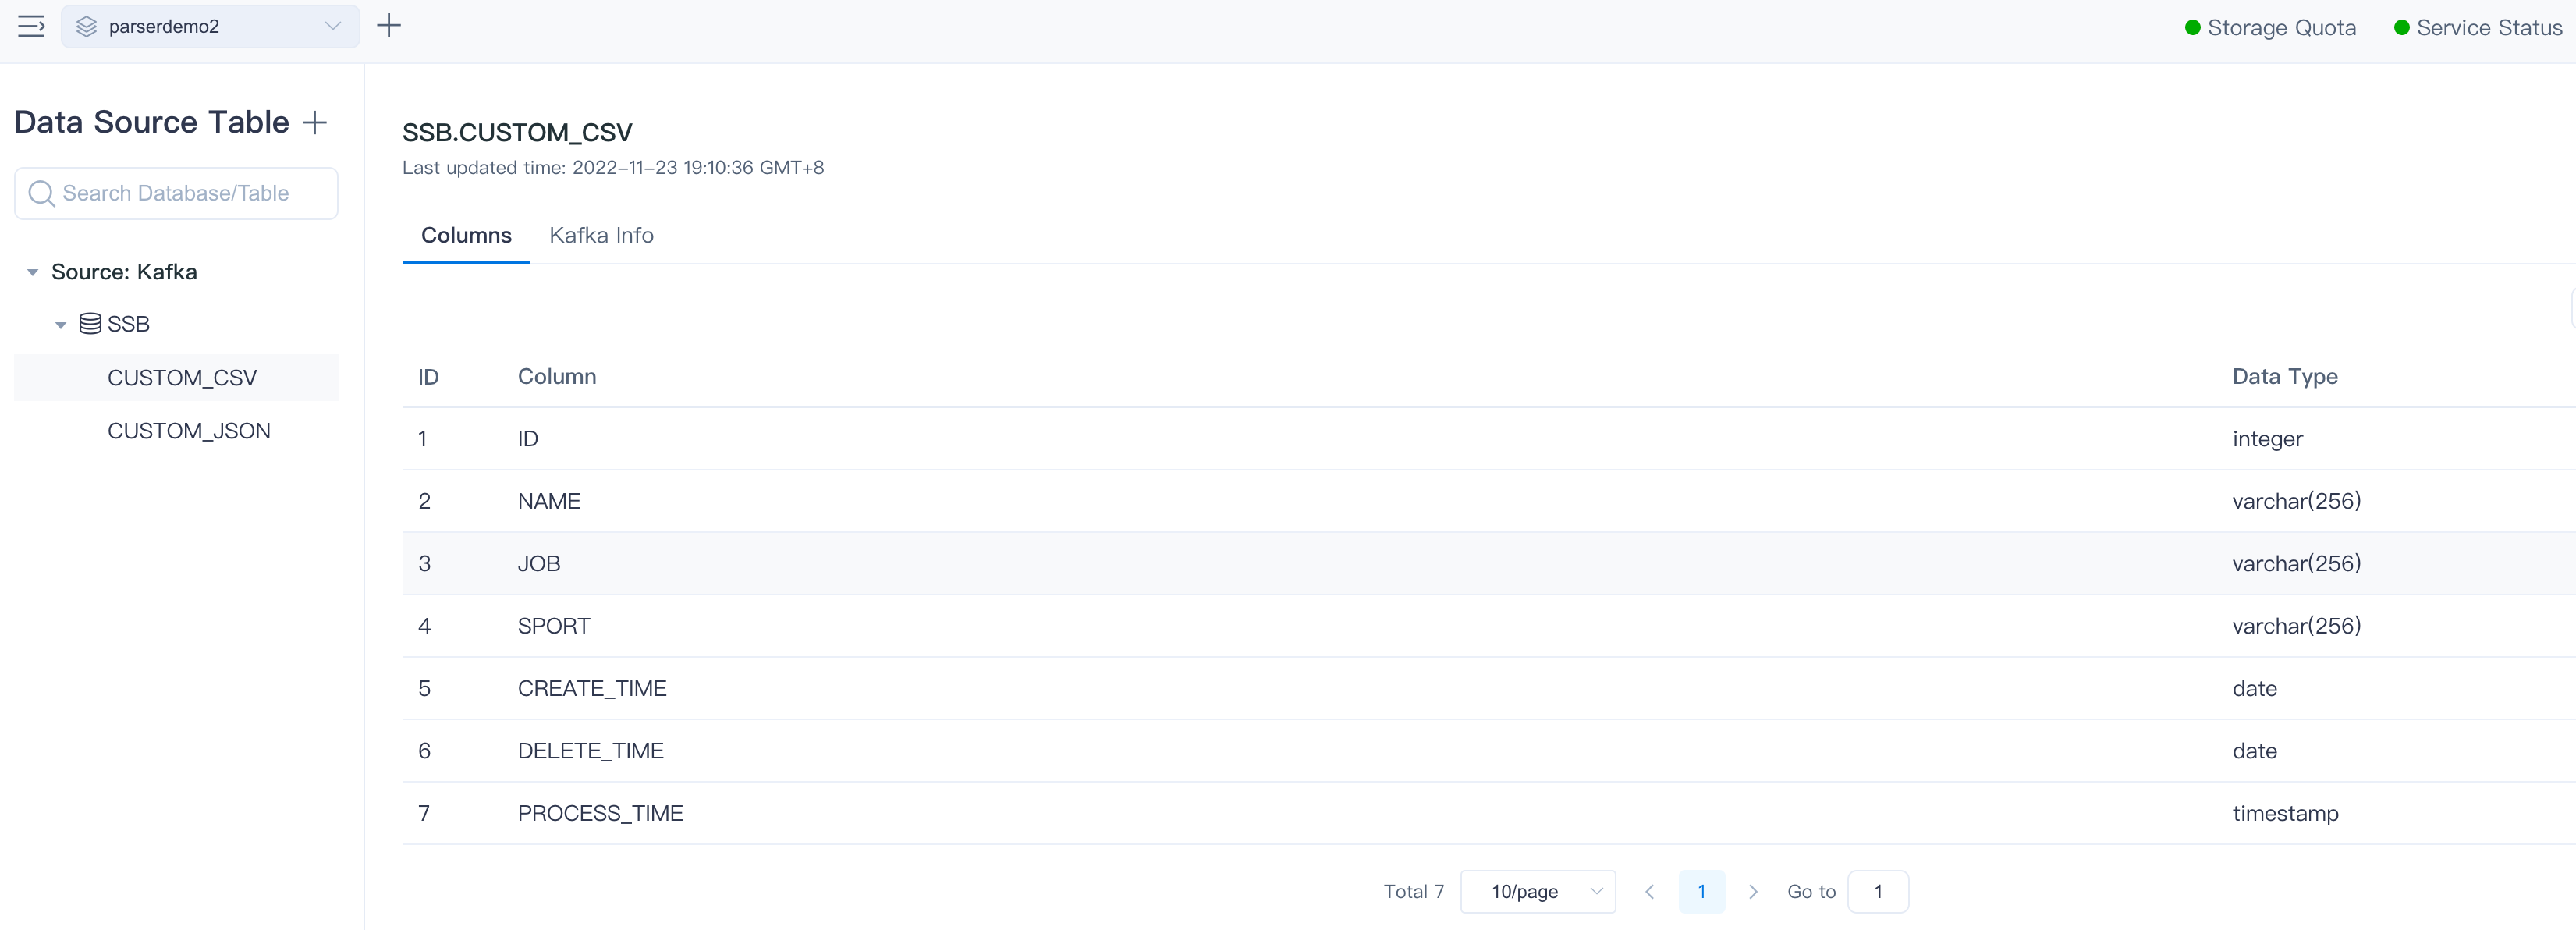Click the layers icon in project selector

click(x=87, y=27)
